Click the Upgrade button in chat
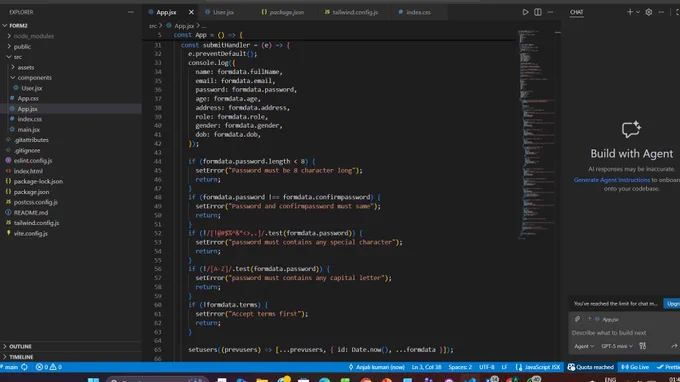 672,304
